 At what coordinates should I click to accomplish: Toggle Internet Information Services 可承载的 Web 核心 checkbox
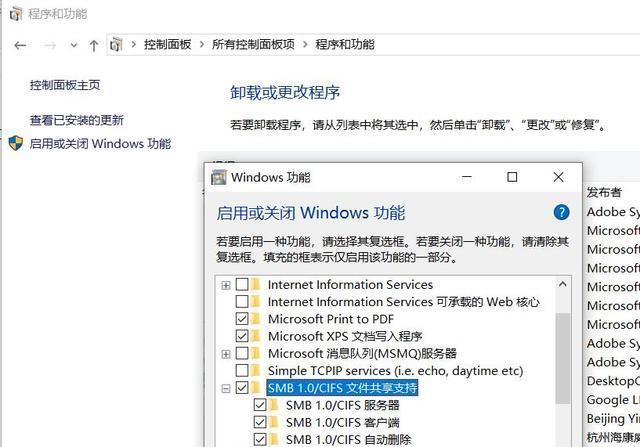click(242, 301)
